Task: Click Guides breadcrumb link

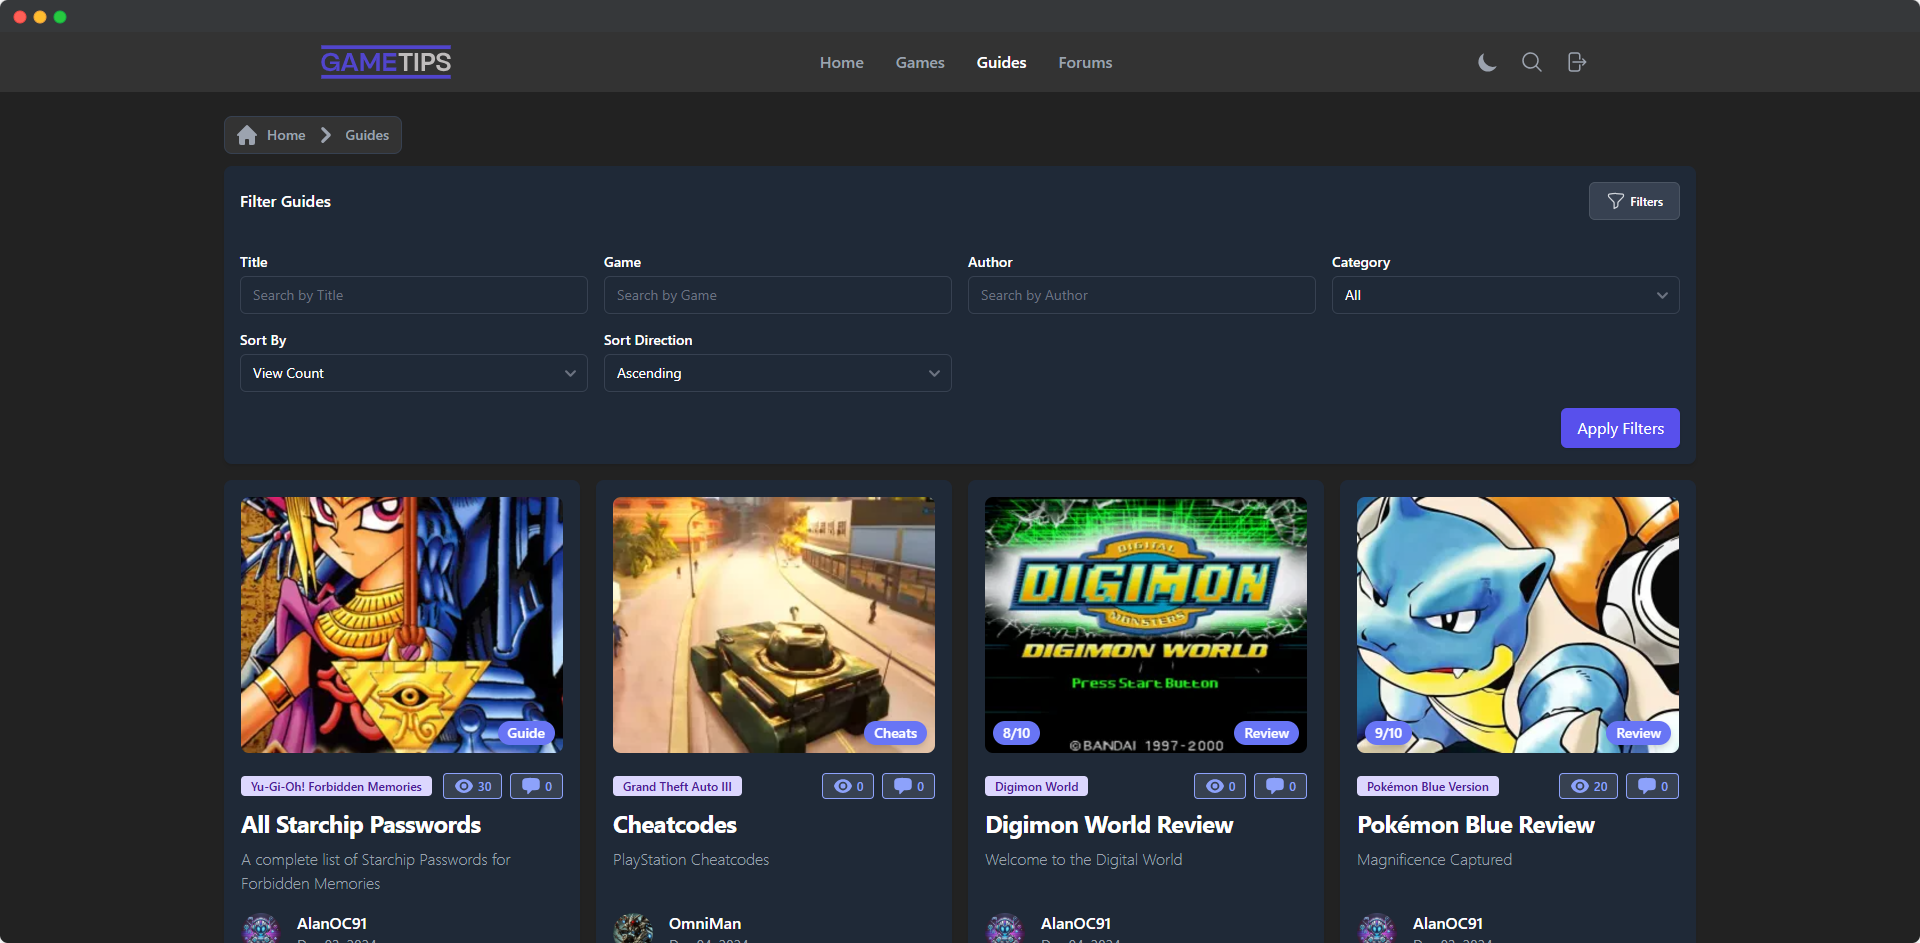Action: [x=367, y=135]
